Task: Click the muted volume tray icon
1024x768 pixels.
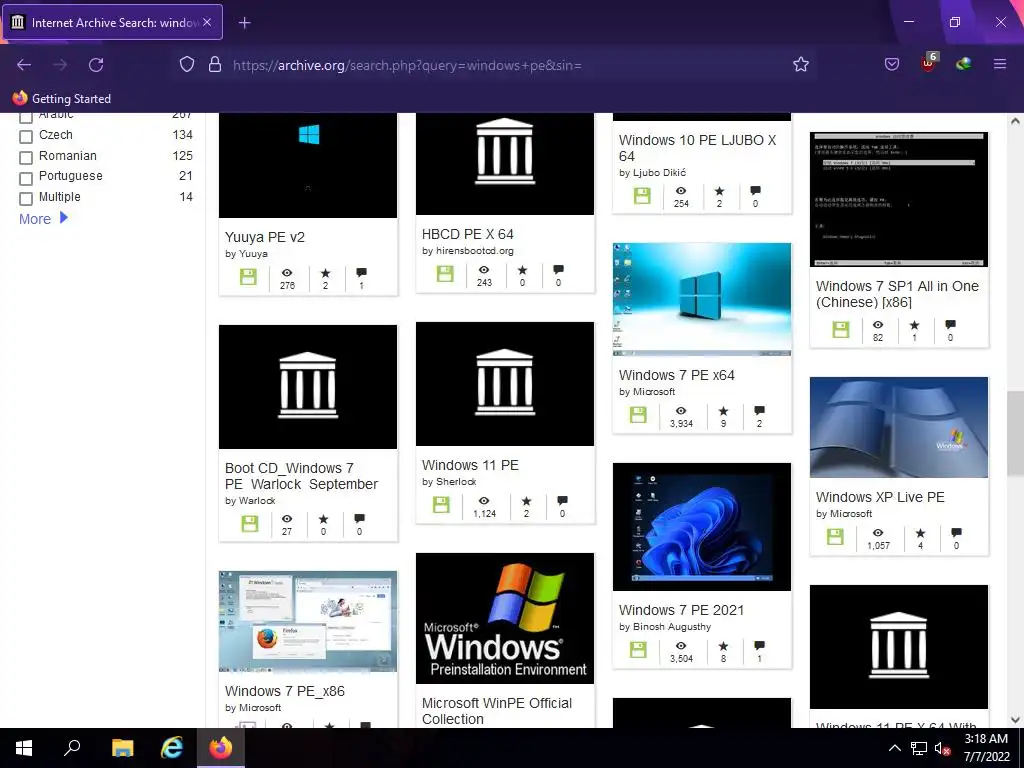Action: (942, 748)
